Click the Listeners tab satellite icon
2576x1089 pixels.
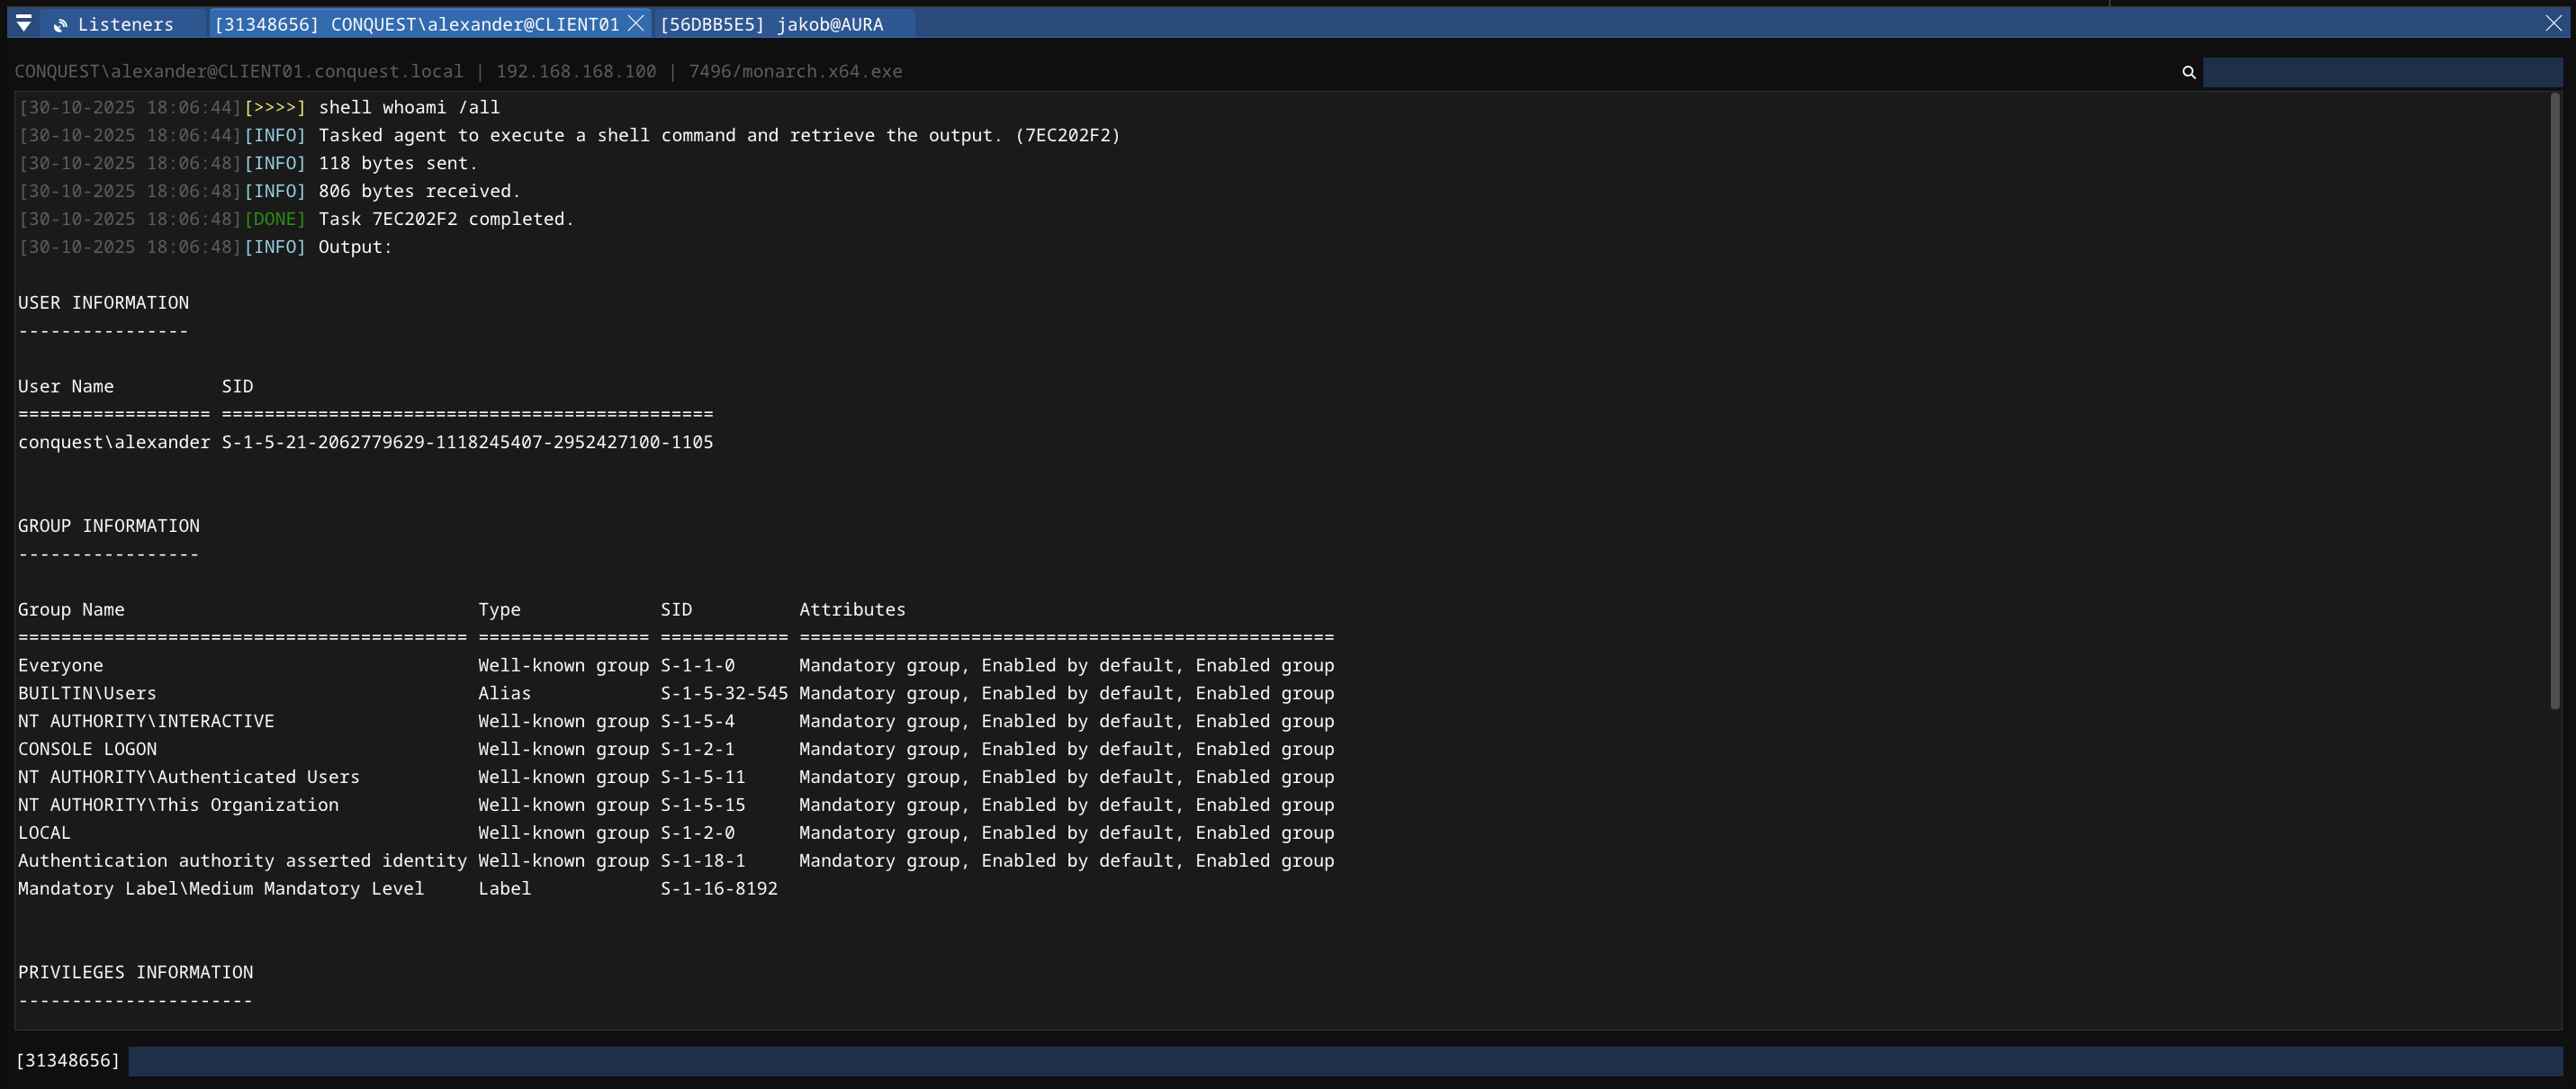click(x=60, y=25)
